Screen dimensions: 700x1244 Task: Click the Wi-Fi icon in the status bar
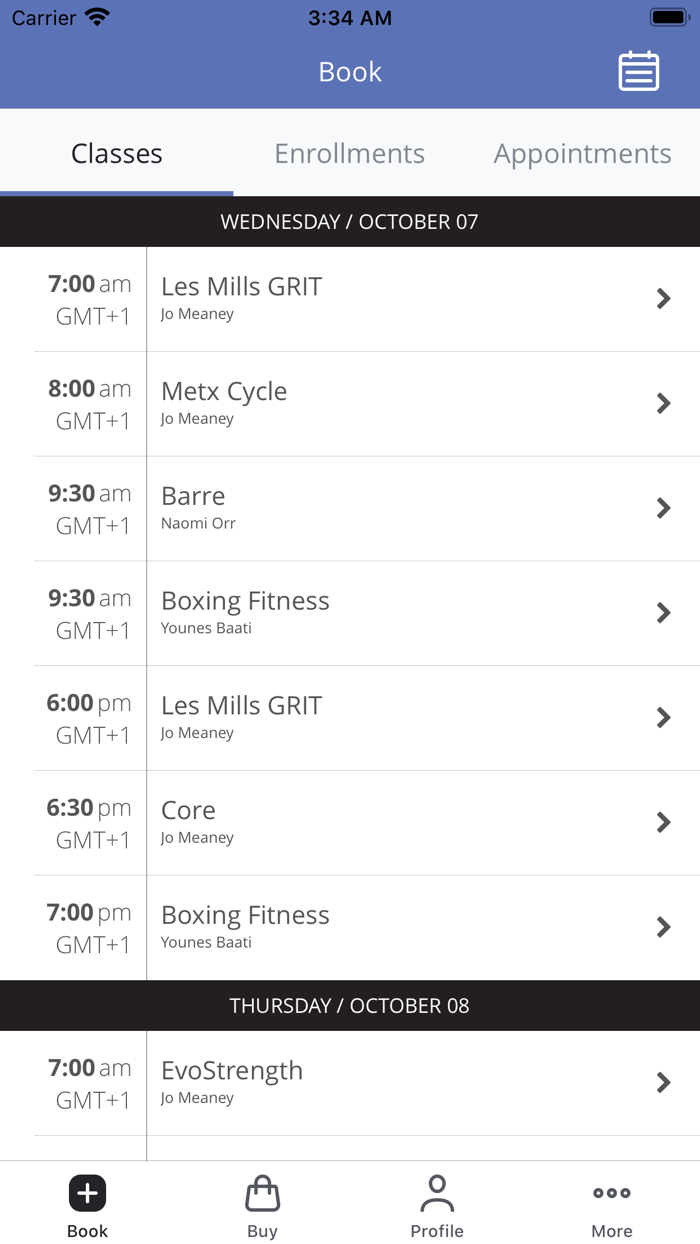pos(95,16)
